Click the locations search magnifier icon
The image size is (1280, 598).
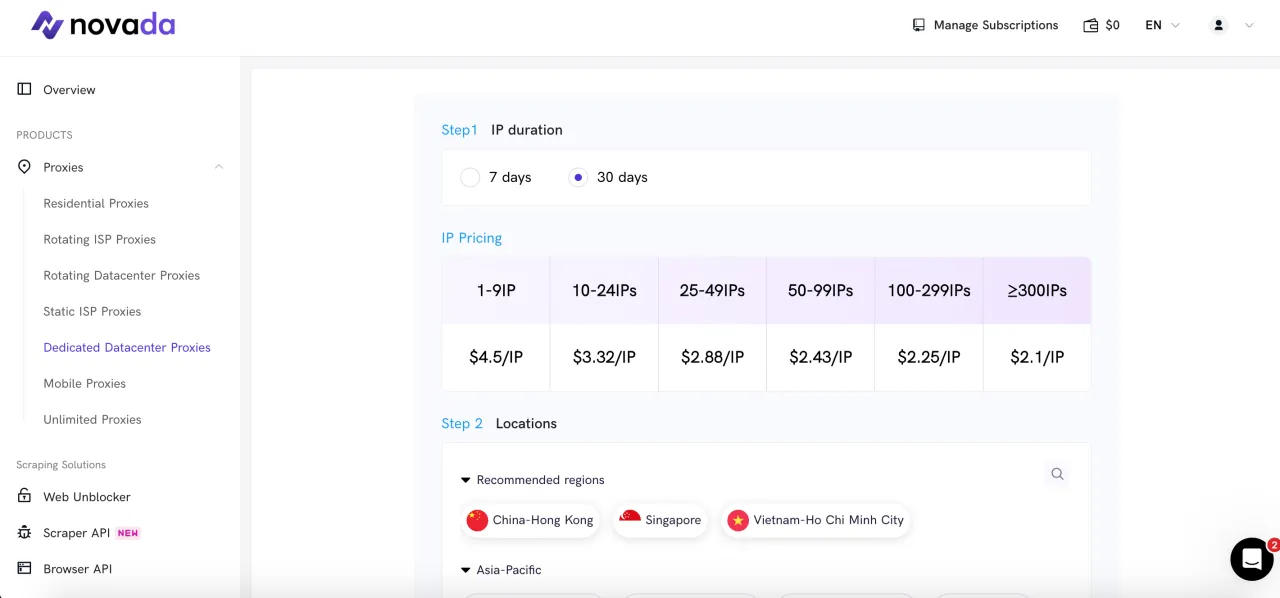(1057, 474)
